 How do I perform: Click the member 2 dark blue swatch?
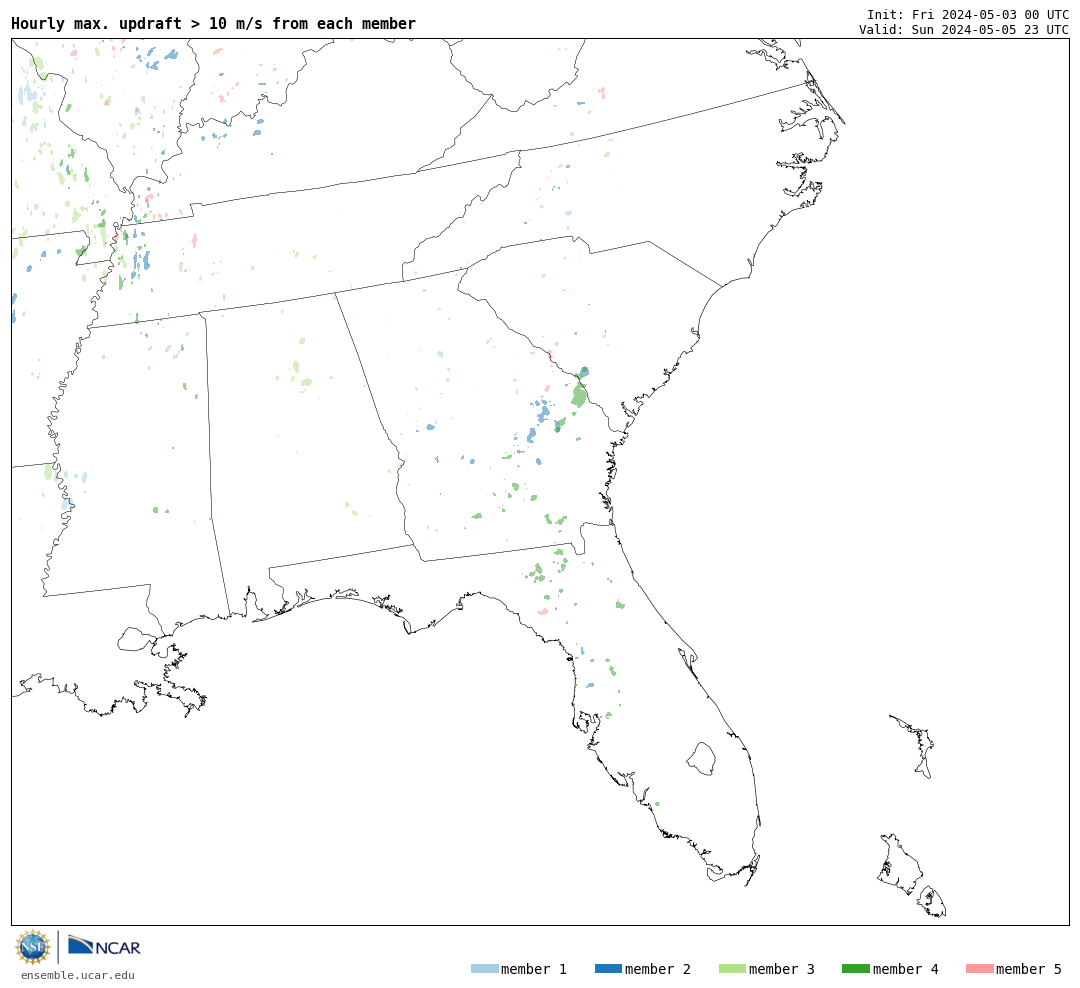tap(608, 969)
